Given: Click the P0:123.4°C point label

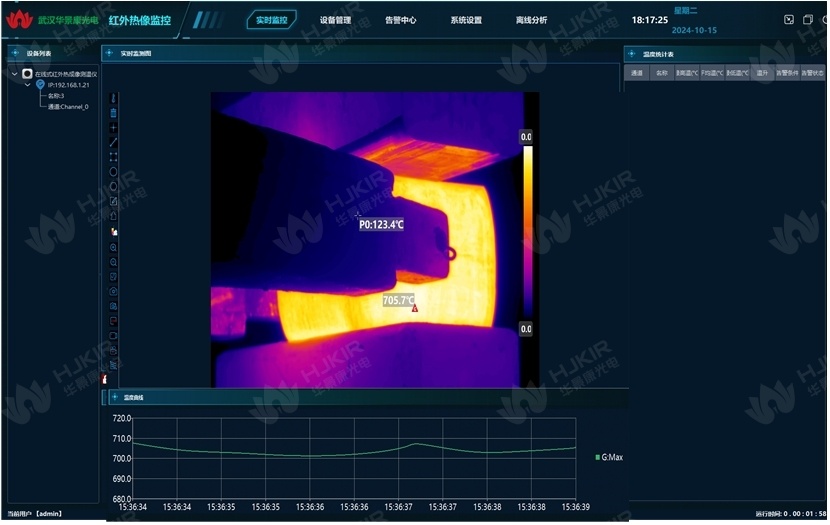Looking at the screenshot, I should click(x=381, y=225).
